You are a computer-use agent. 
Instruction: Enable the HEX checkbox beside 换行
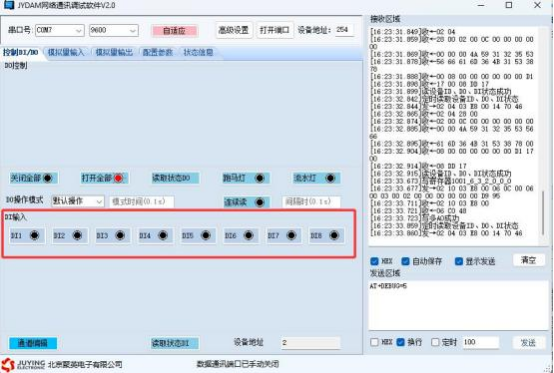(375, 342)
